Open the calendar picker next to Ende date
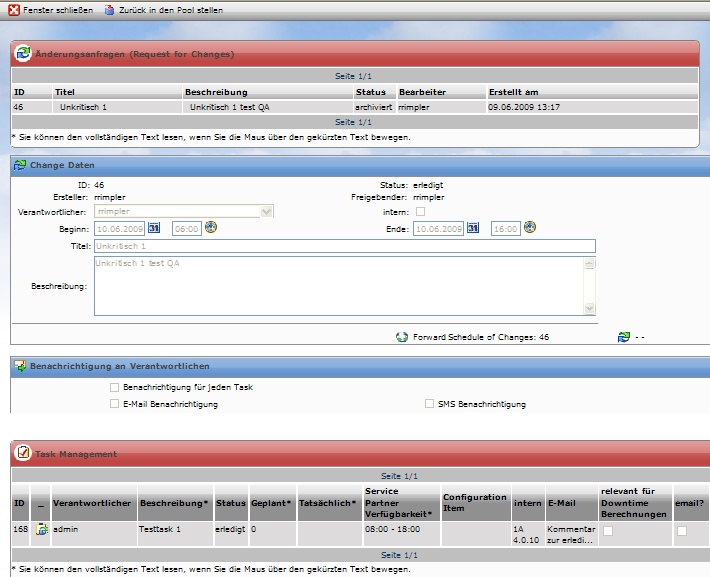710x577 pixels. pos(473,228)
